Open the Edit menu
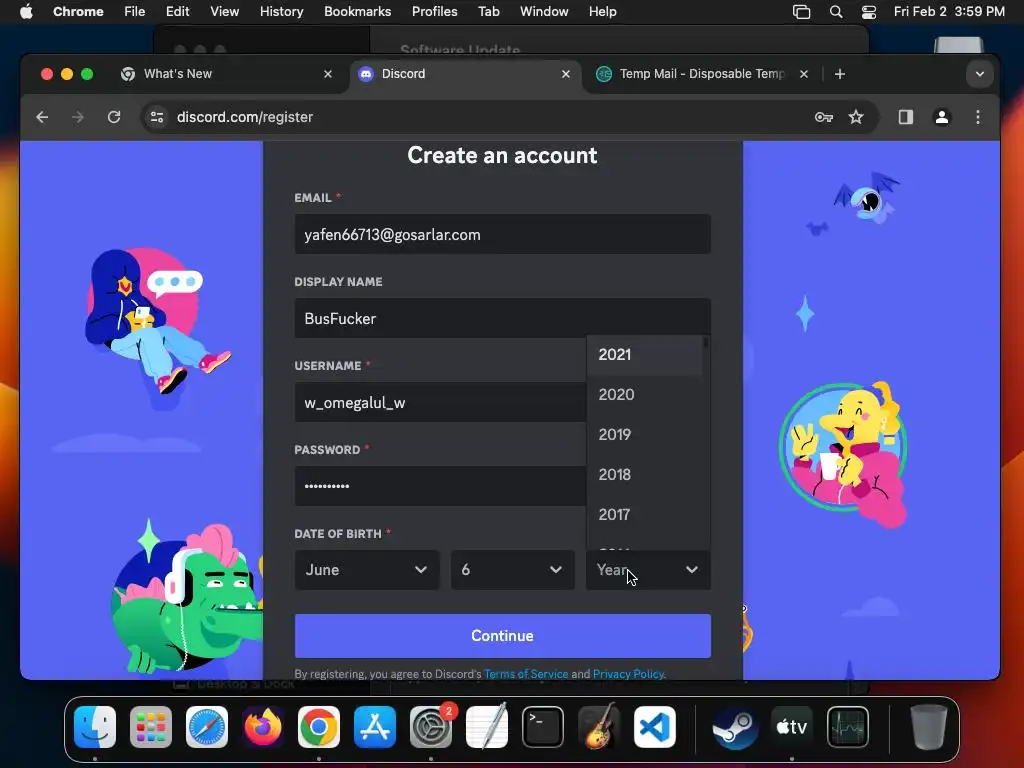This screenshot has width=1024, height=768. pos(177,12)
